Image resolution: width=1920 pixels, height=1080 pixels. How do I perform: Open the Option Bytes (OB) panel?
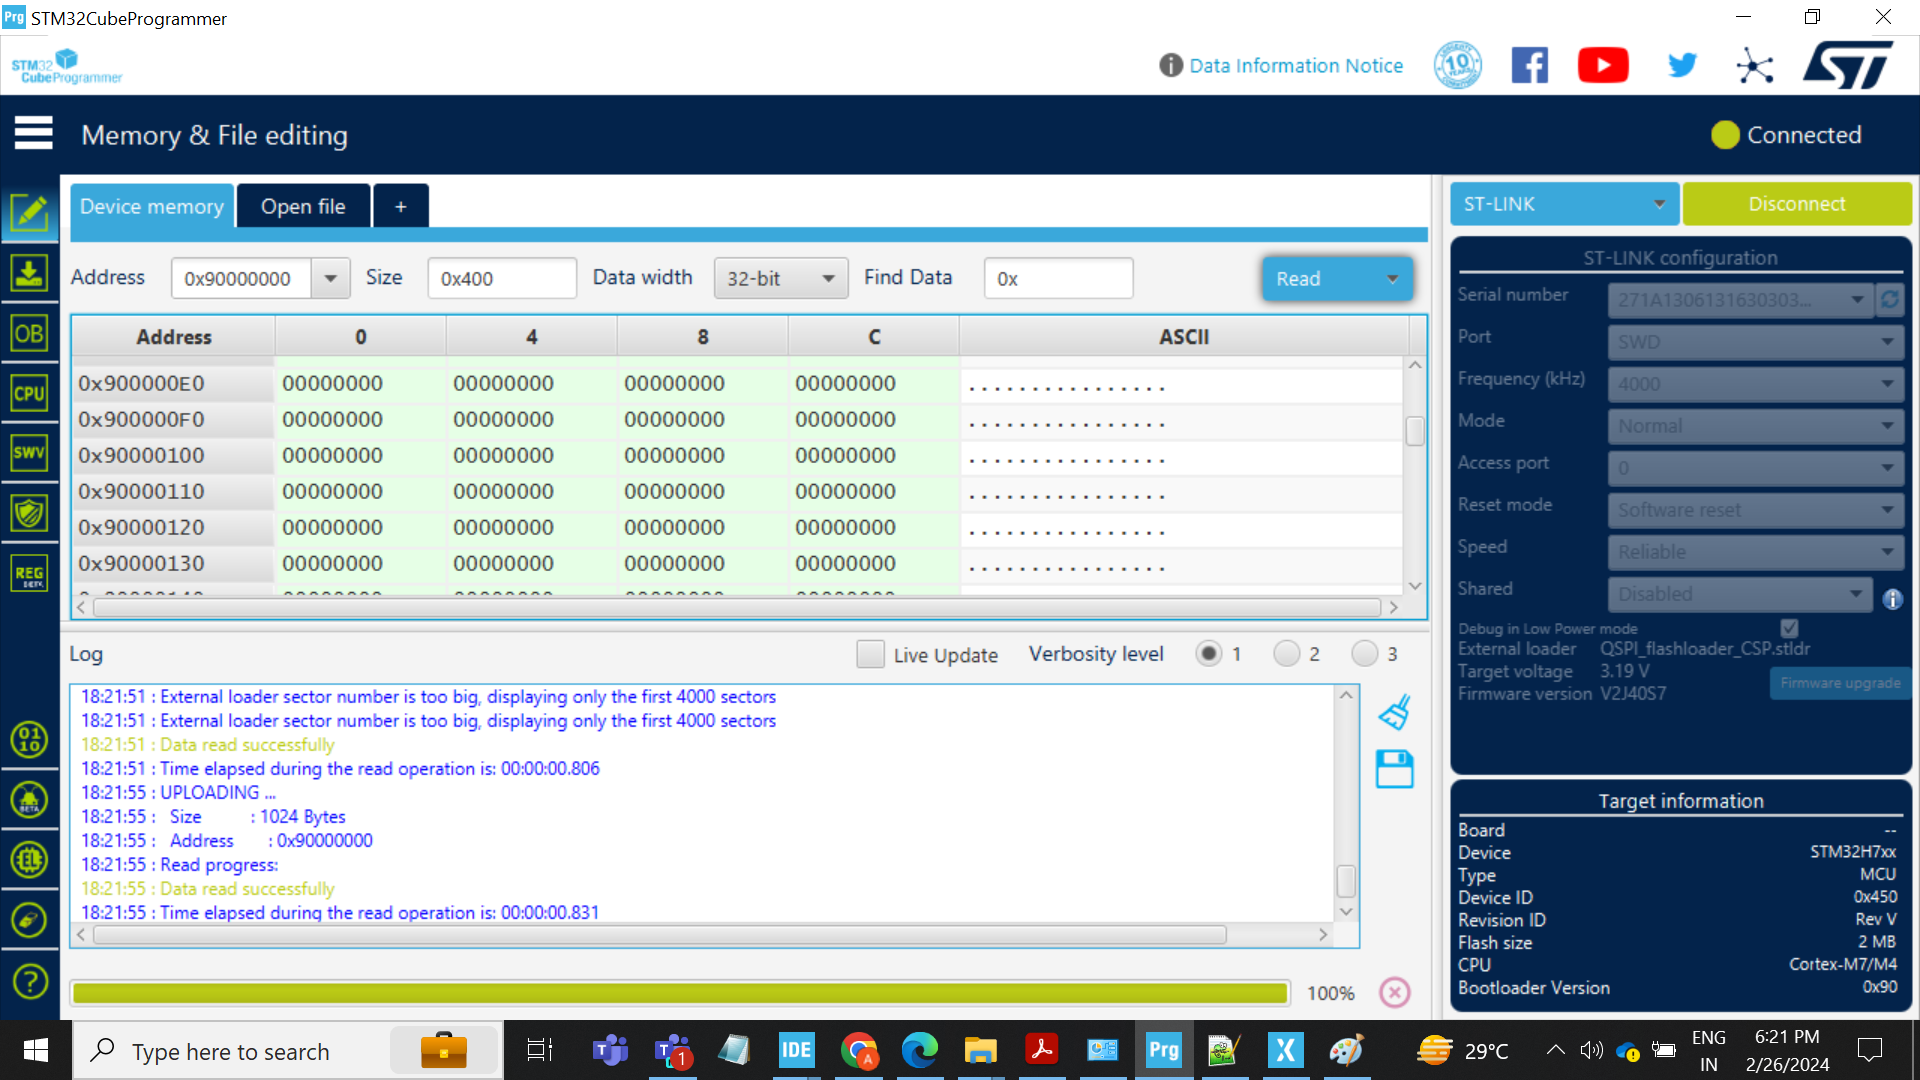click(29, 333)
